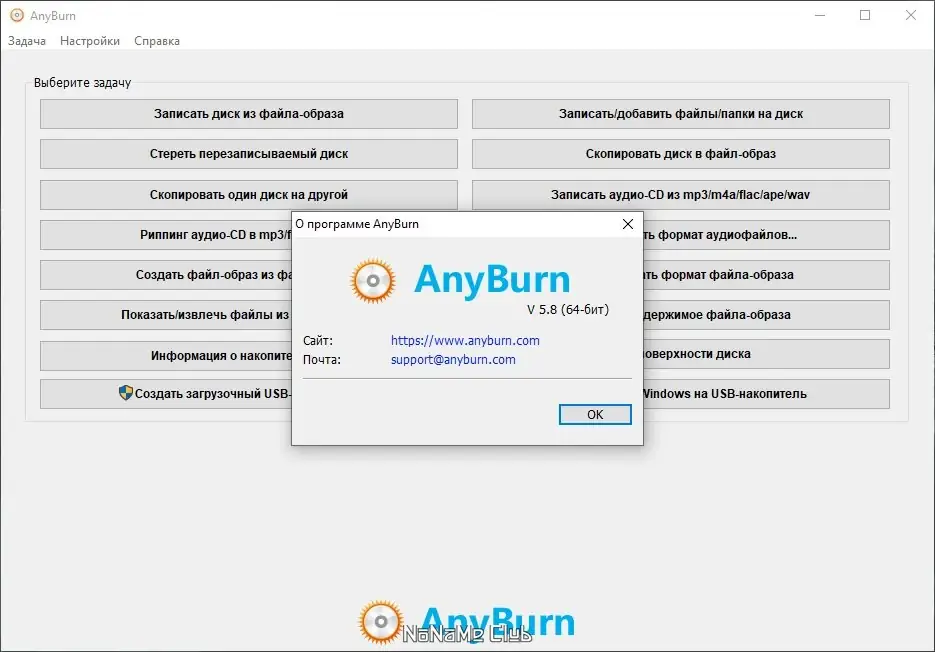Screen dimensions: 935x652
Task: Click Показать/извлечь файлы button
Action: pos(166,315)
